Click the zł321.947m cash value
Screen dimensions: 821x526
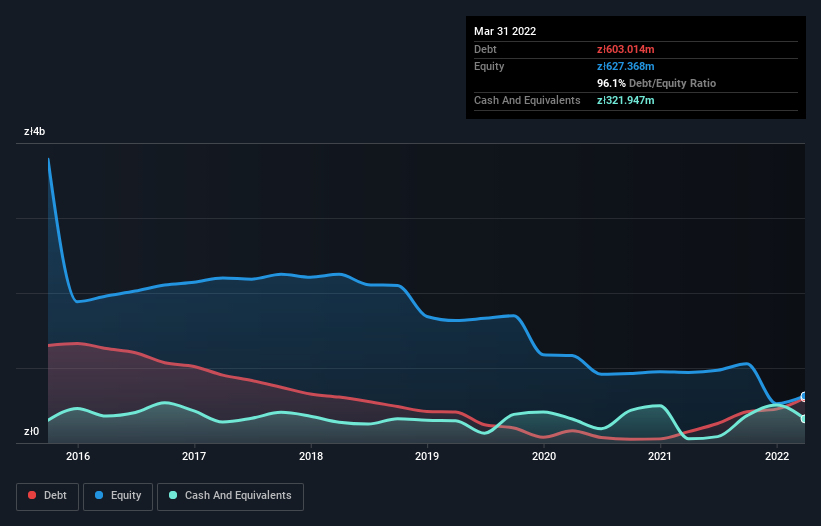[x=626, y=100]
